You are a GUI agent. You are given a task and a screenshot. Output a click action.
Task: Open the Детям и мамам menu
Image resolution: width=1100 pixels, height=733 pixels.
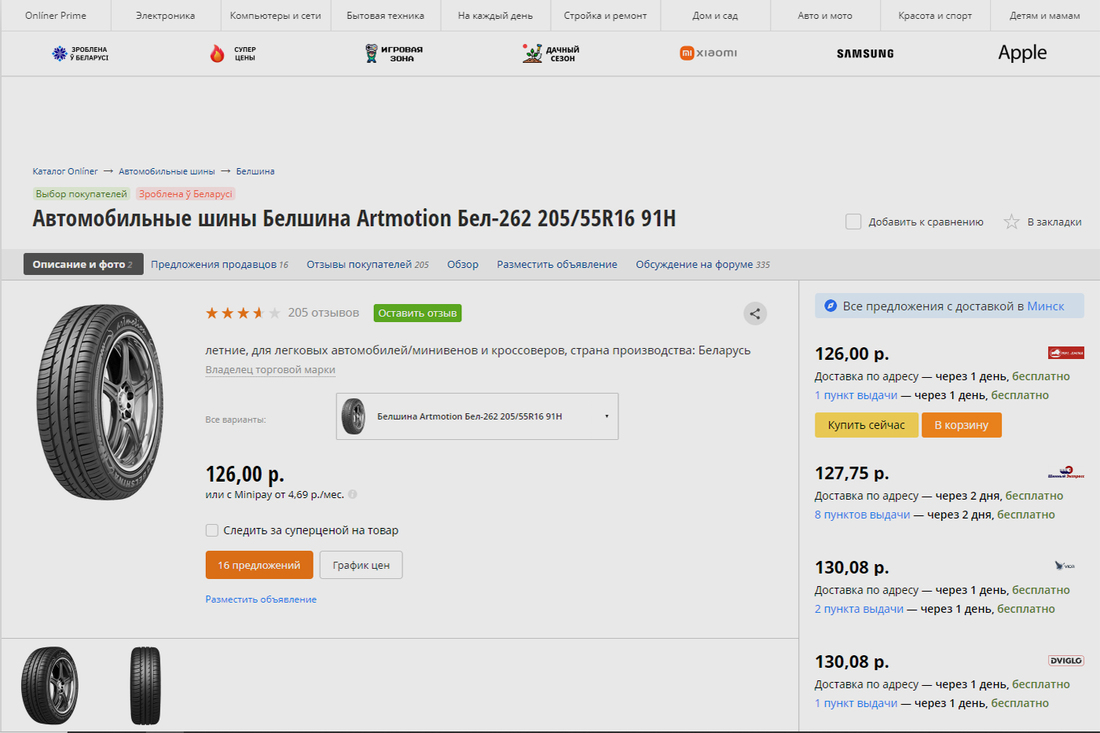pyautogui.click(x=1045, y=15)
